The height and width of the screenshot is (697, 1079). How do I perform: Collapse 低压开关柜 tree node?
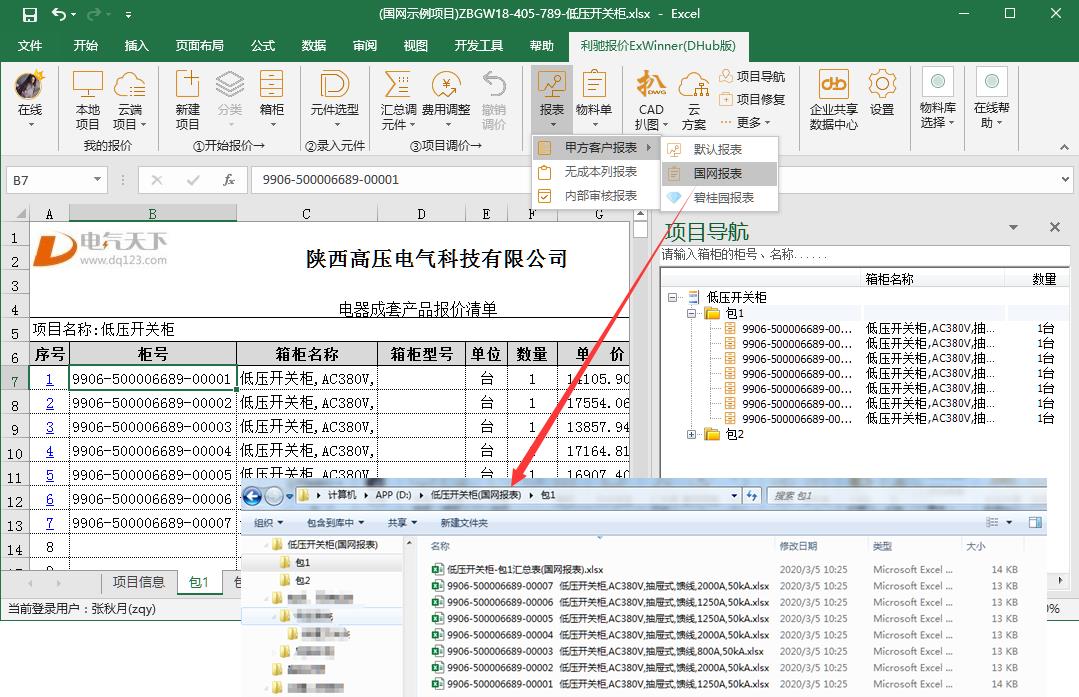tap(672, 297)
